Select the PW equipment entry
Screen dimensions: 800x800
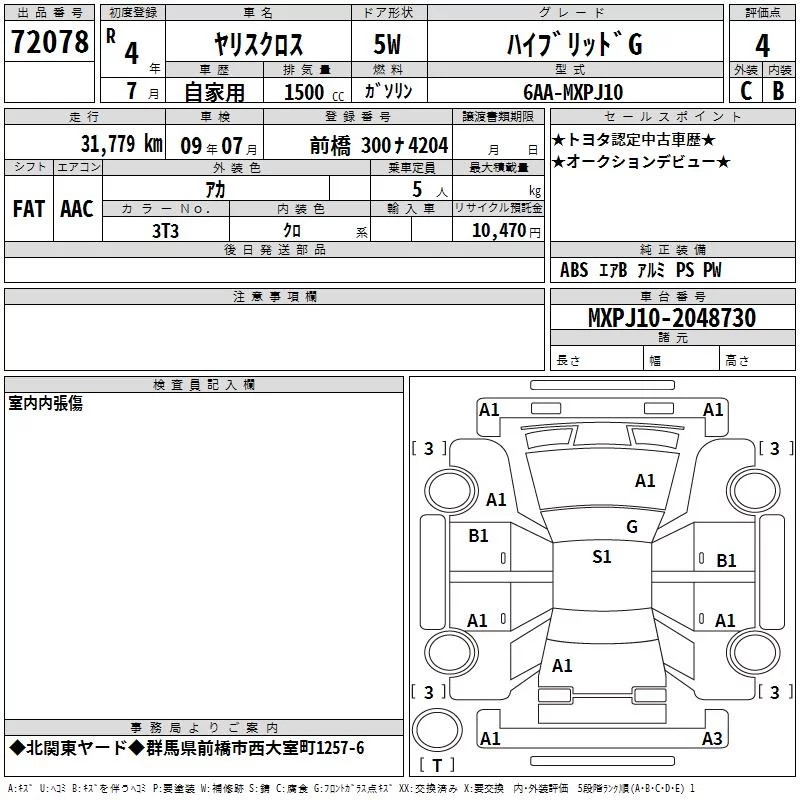[712, 270]
